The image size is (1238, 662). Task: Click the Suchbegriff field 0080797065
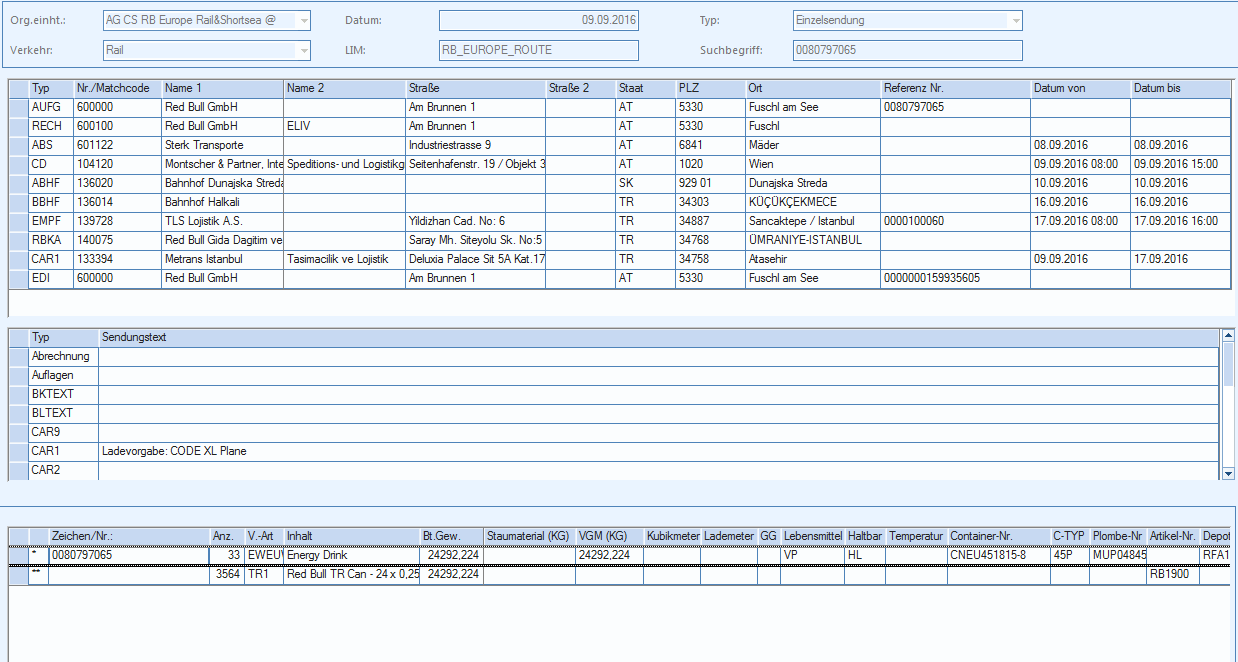[x=907, y=50]
